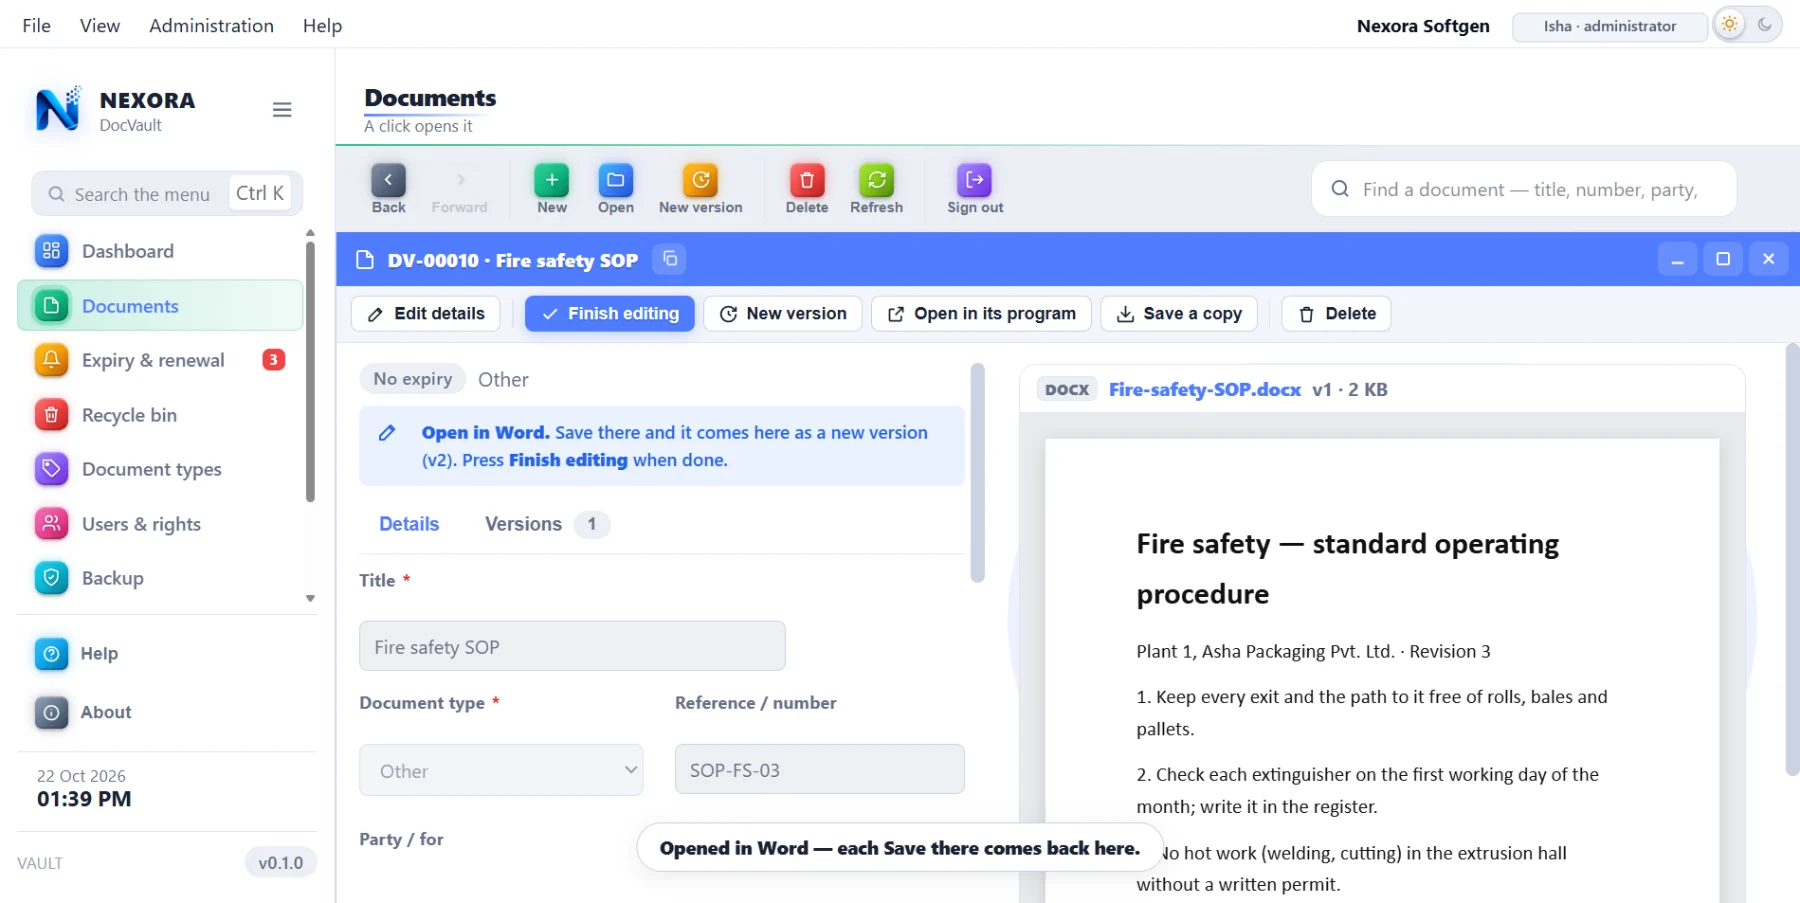1800x903 pixels.
Task: Open Dashboard from the sidebar
Action: (x=160, y=251)
